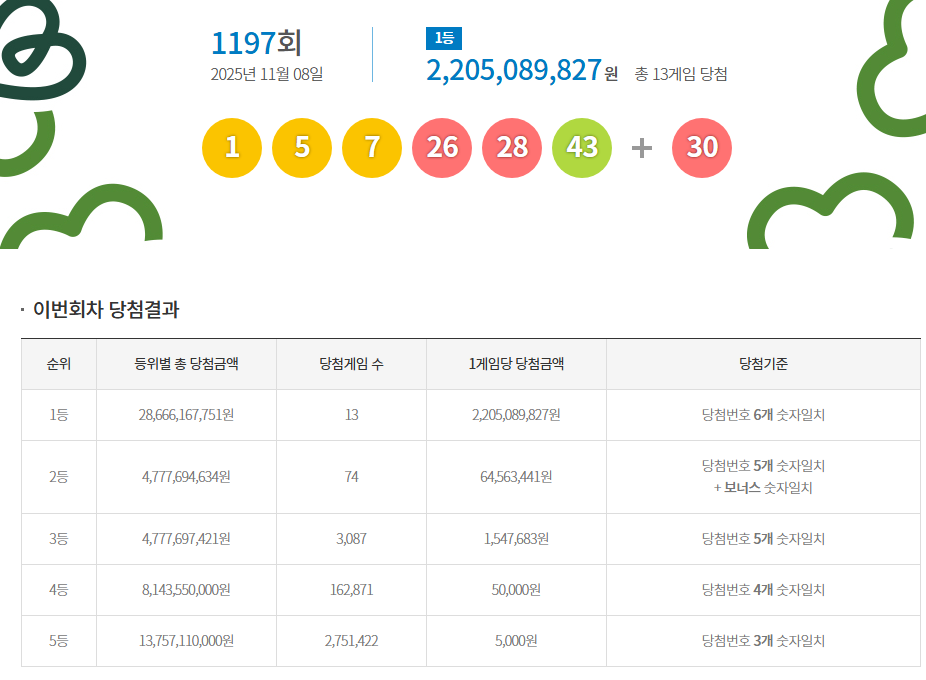
Task: Click the 2등 rank cell
Action: 59,477
